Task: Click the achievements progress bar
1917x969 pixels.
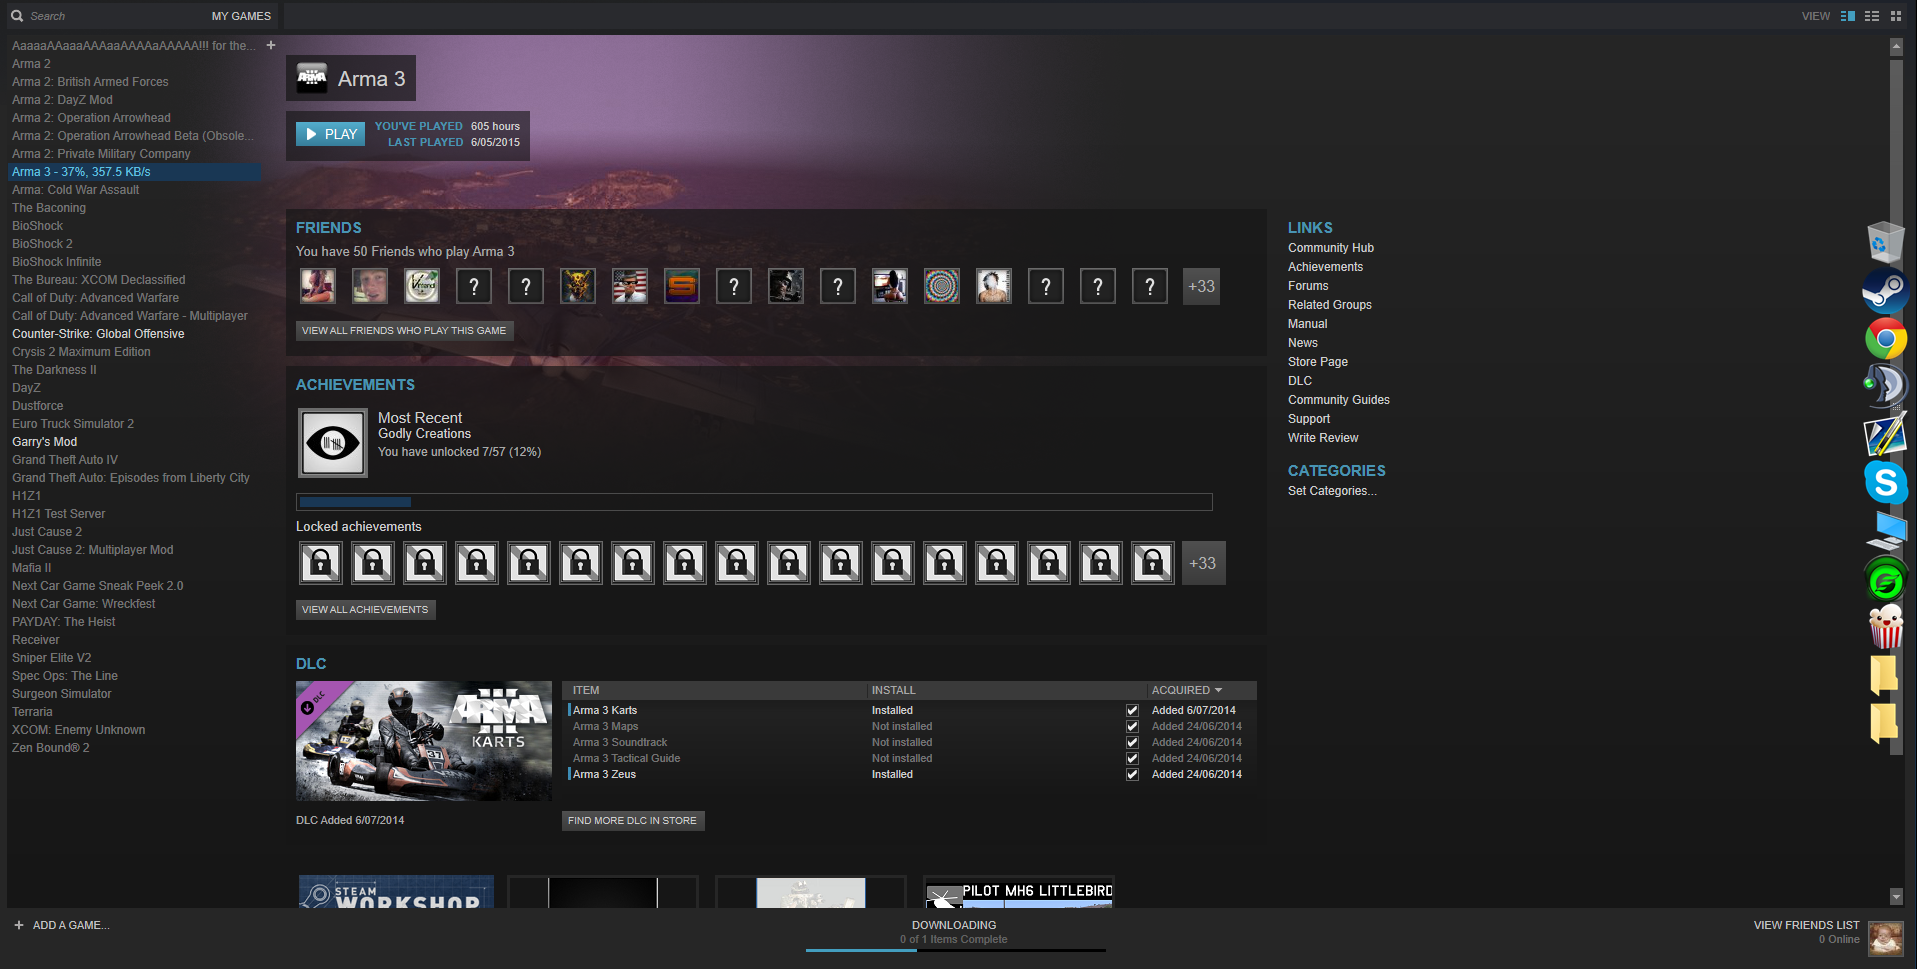Action: (x=754, y=502)
